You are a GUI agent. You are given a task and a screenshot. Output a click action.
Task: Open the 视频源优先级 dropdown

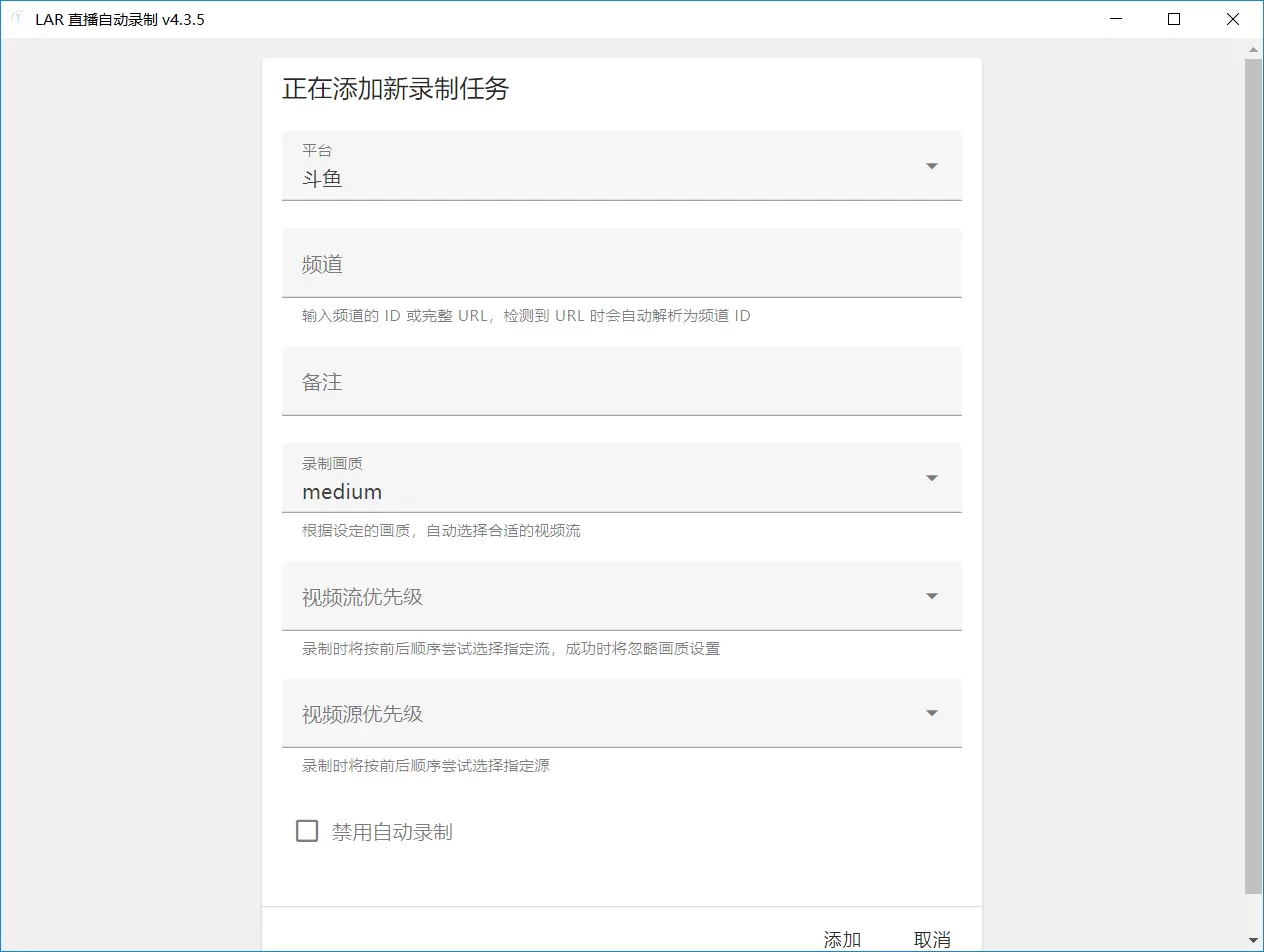[x=620, y=713]
